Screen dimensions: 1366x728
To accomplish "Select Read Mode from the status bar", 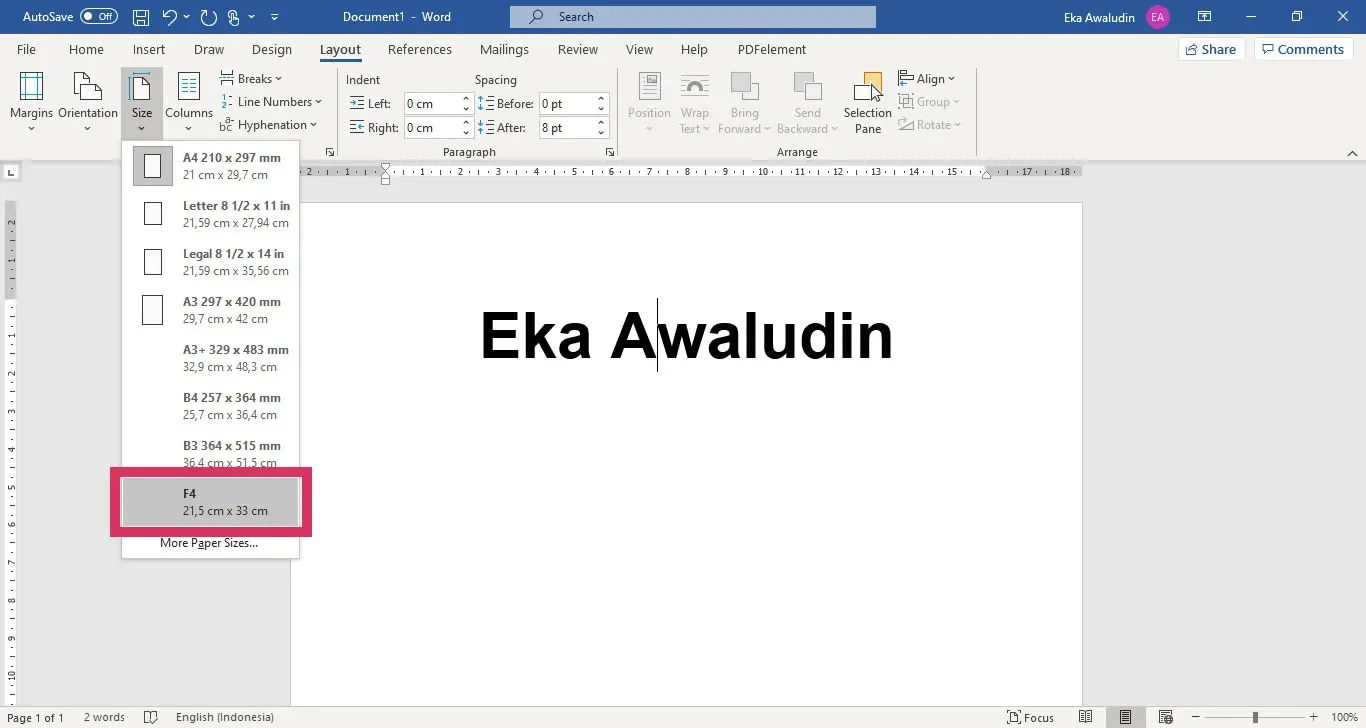I will (x=1085, y=717).
